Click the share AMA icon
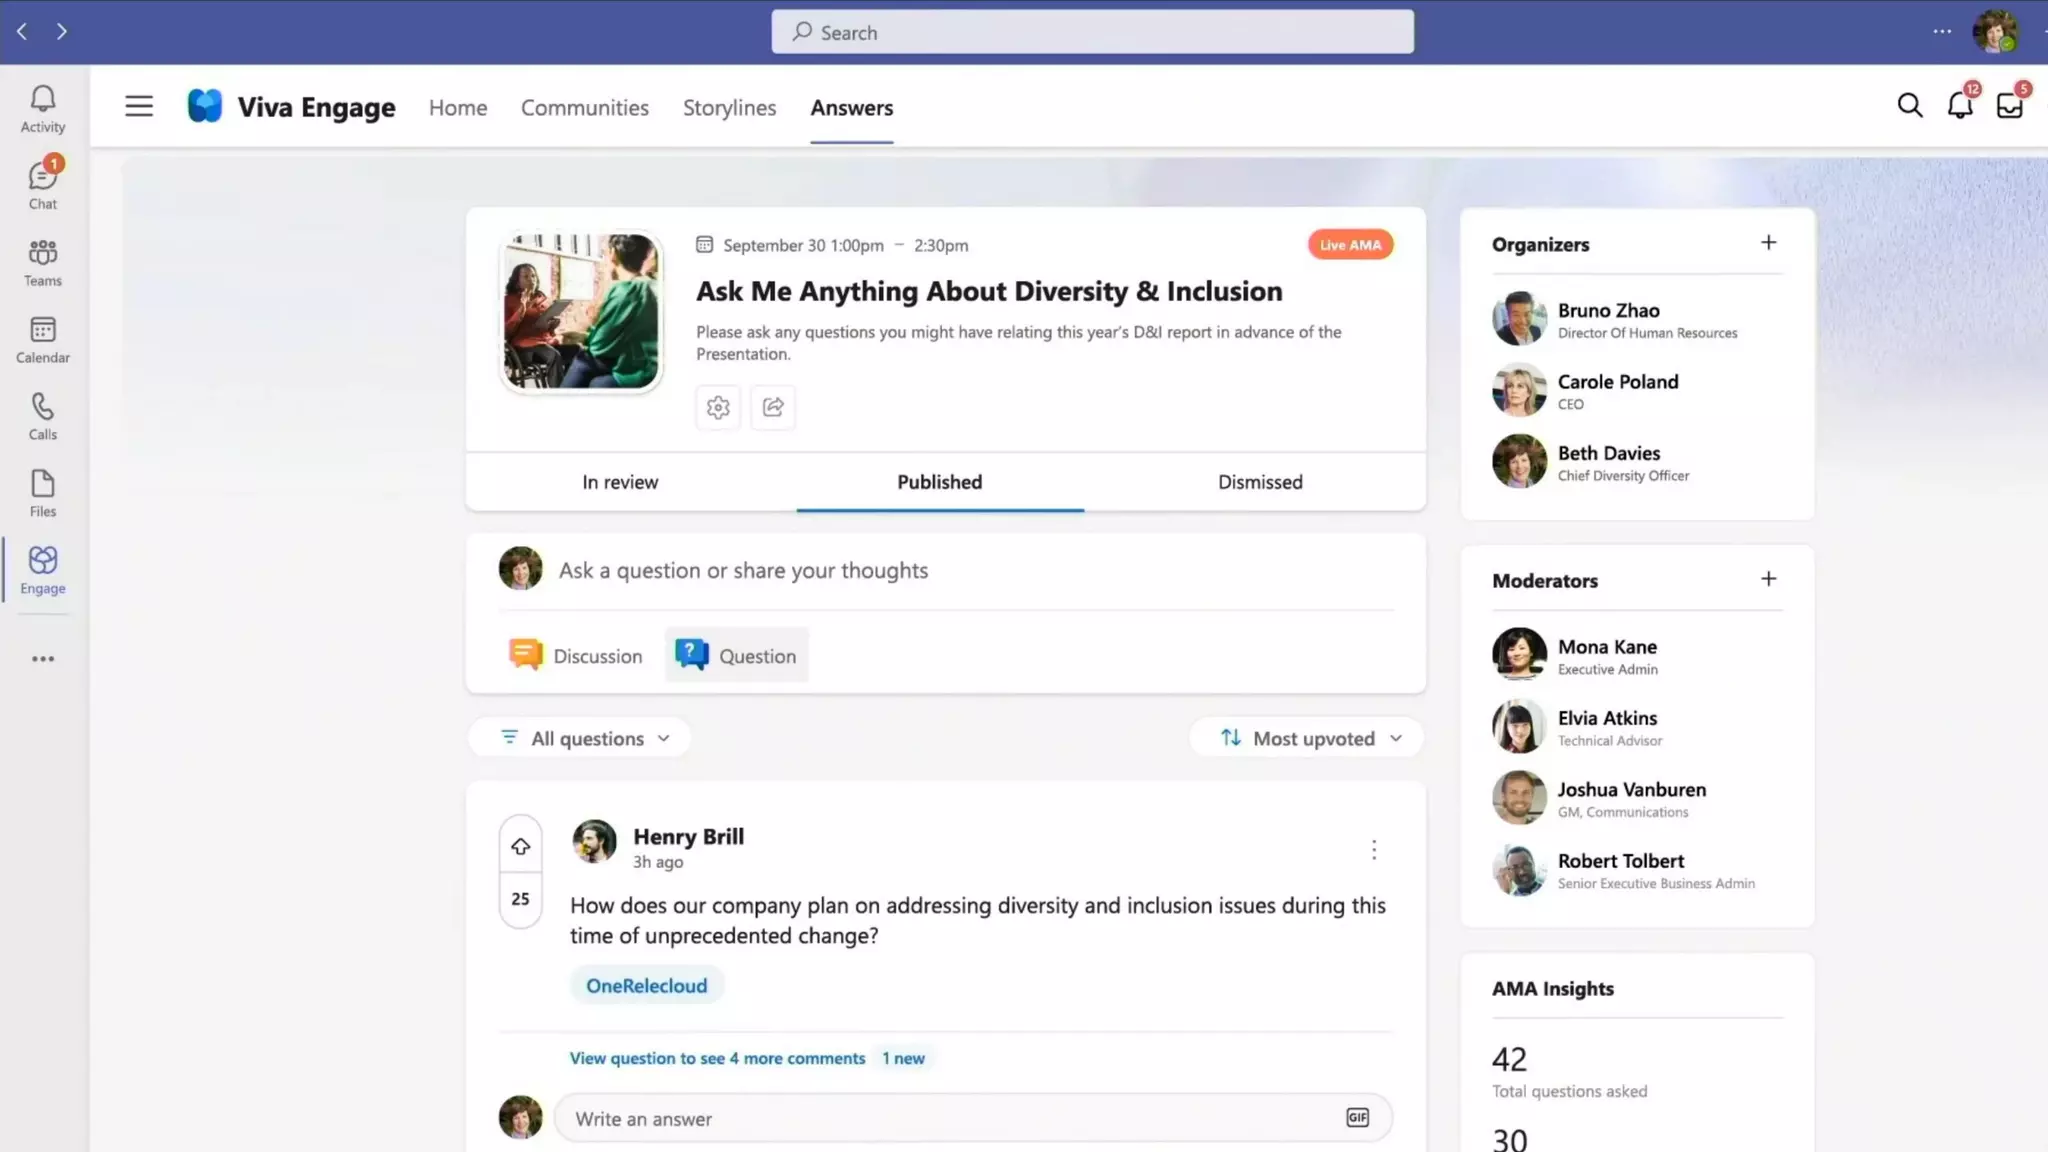The width and height of the screenshot is (2048, 1152). coord(773,407)
